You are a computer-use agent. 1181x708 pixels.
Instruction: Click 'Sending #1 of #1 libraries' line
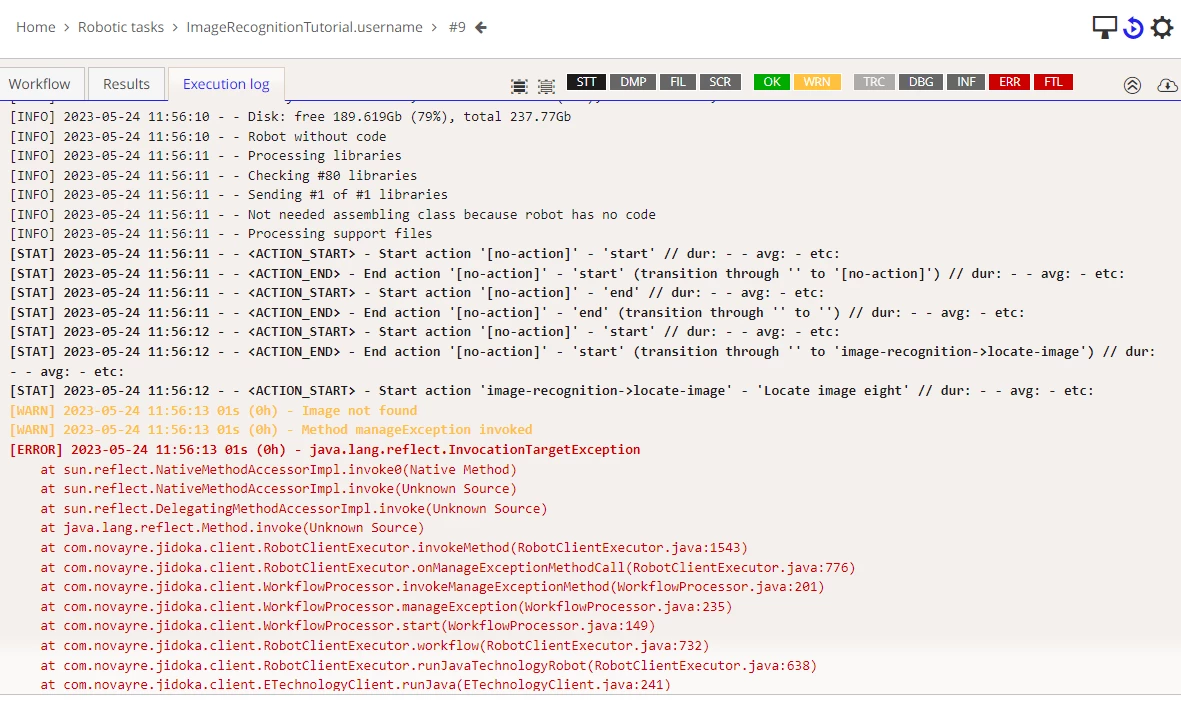[x=228, y=194]
